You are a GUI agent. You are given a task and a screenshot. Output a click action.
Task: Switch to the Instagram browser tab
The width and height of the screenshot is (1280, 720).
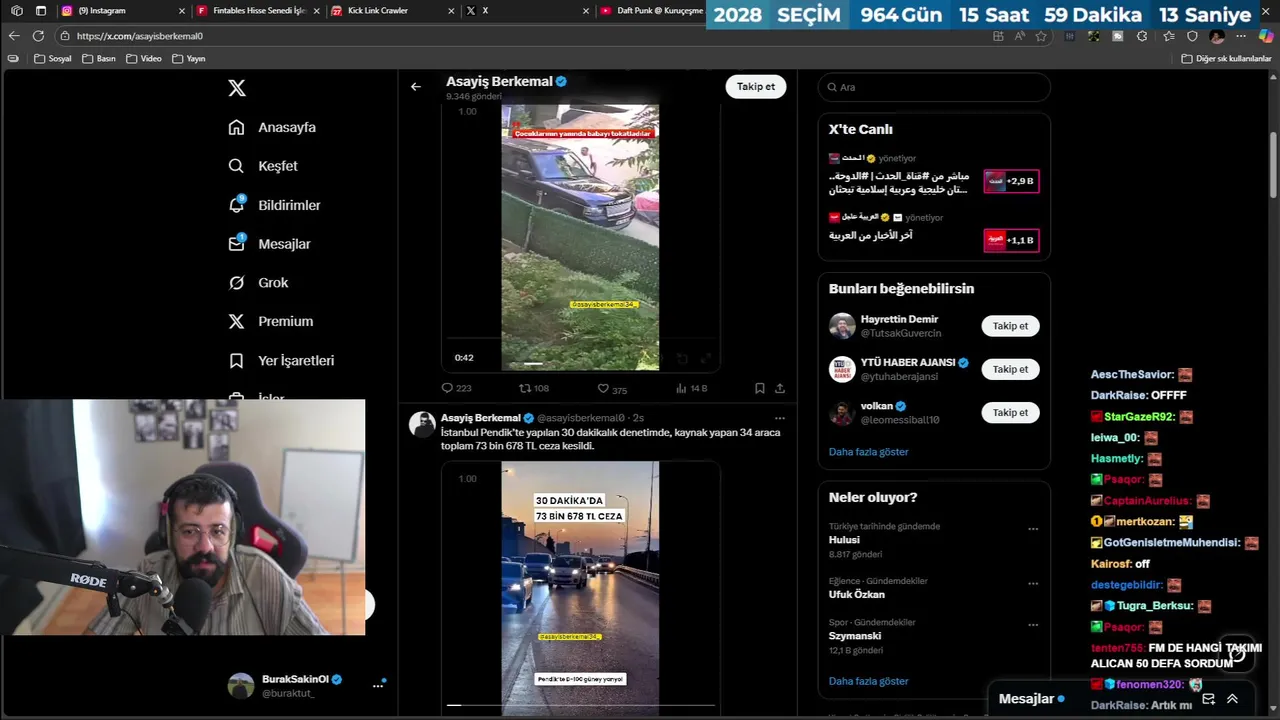[122, 11]
